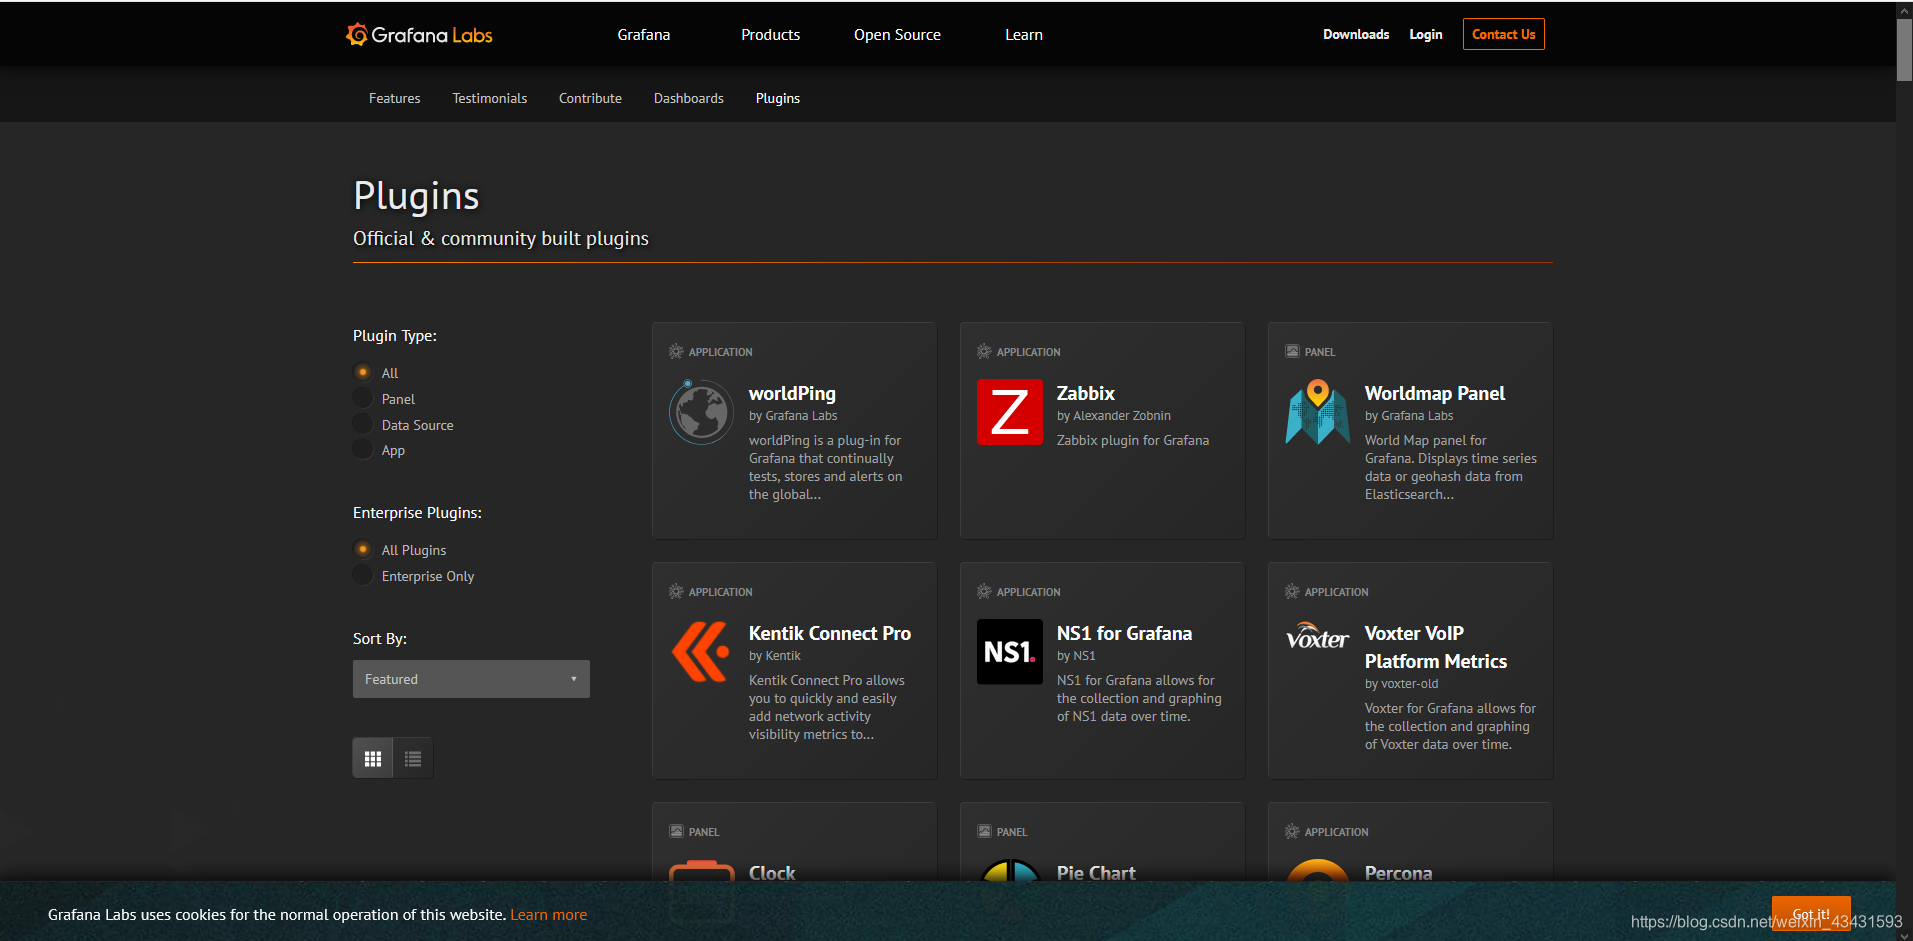Click panel type icon on Clock card
This screenshot has width=1913, height=941.
coord(676,832)
